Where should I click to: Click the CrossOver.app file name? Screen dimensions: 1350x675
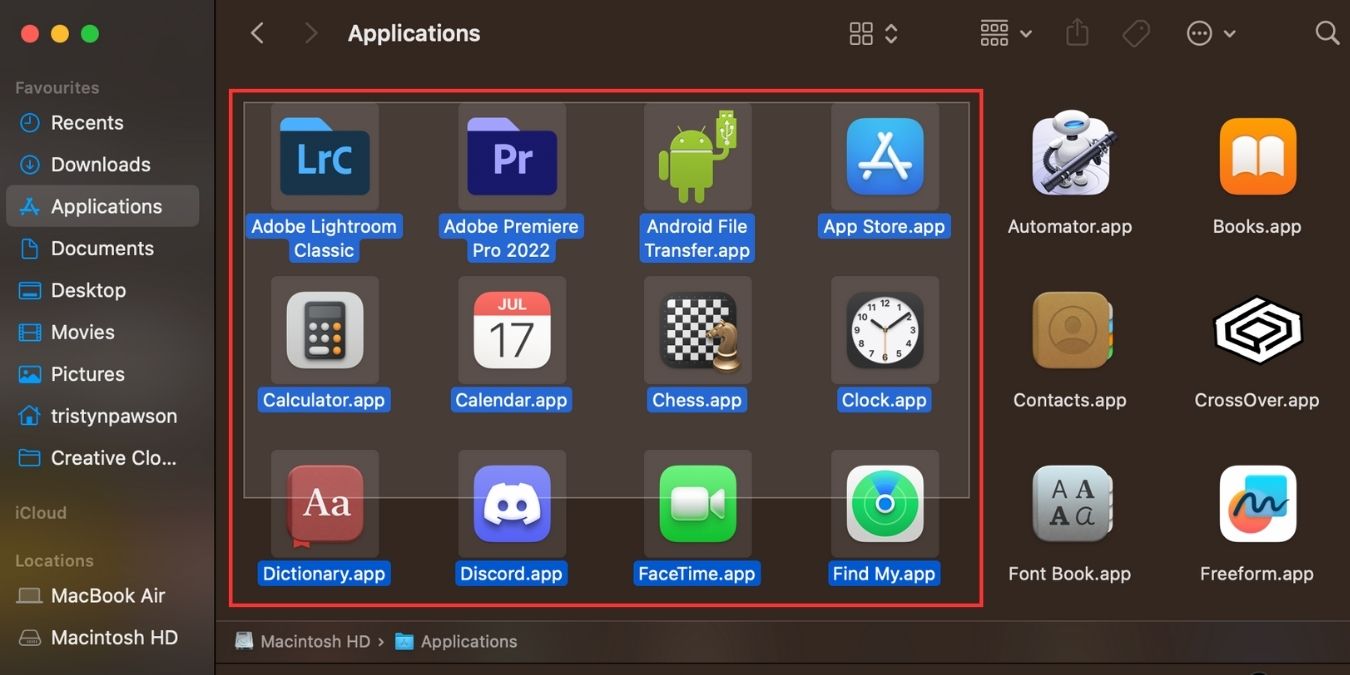click(x=1257, y=400)
